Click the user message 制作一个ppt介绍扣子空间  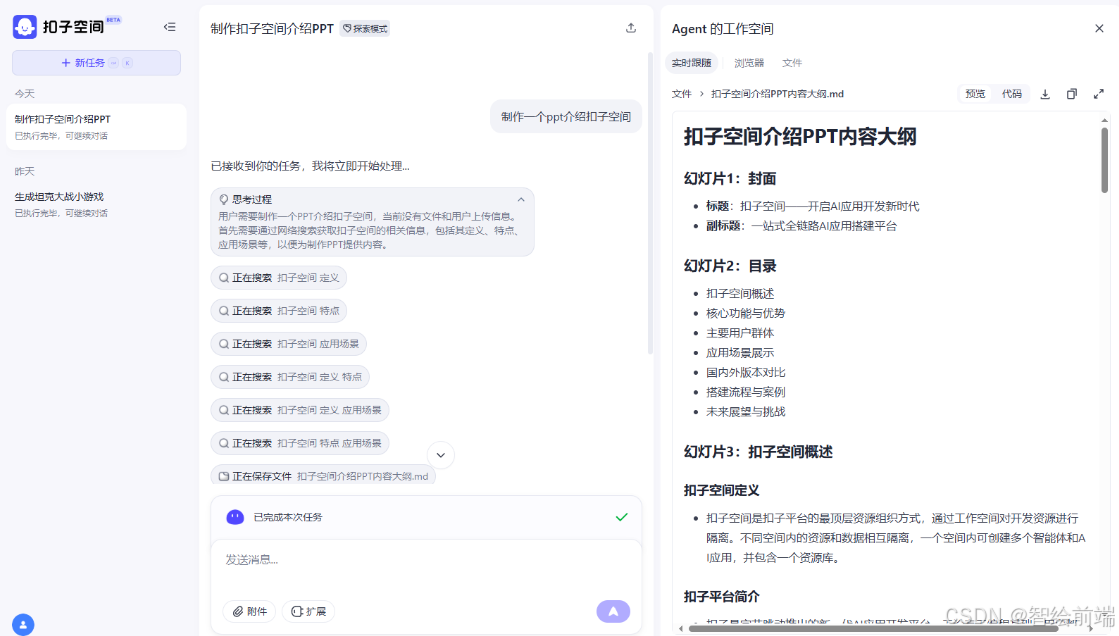566,117
